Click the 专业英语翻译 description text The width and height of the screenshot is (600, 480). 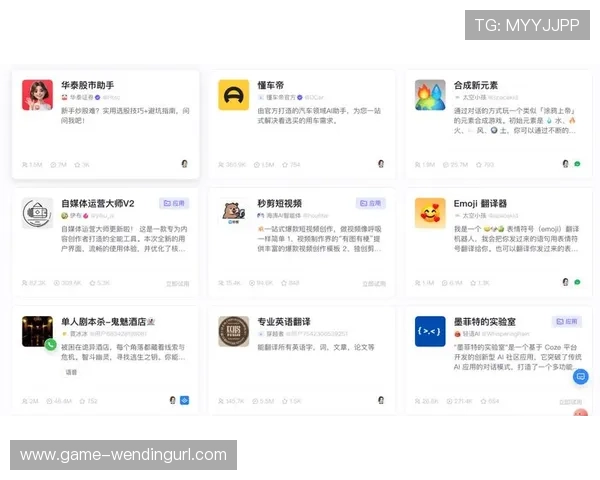tap(316, 347)
